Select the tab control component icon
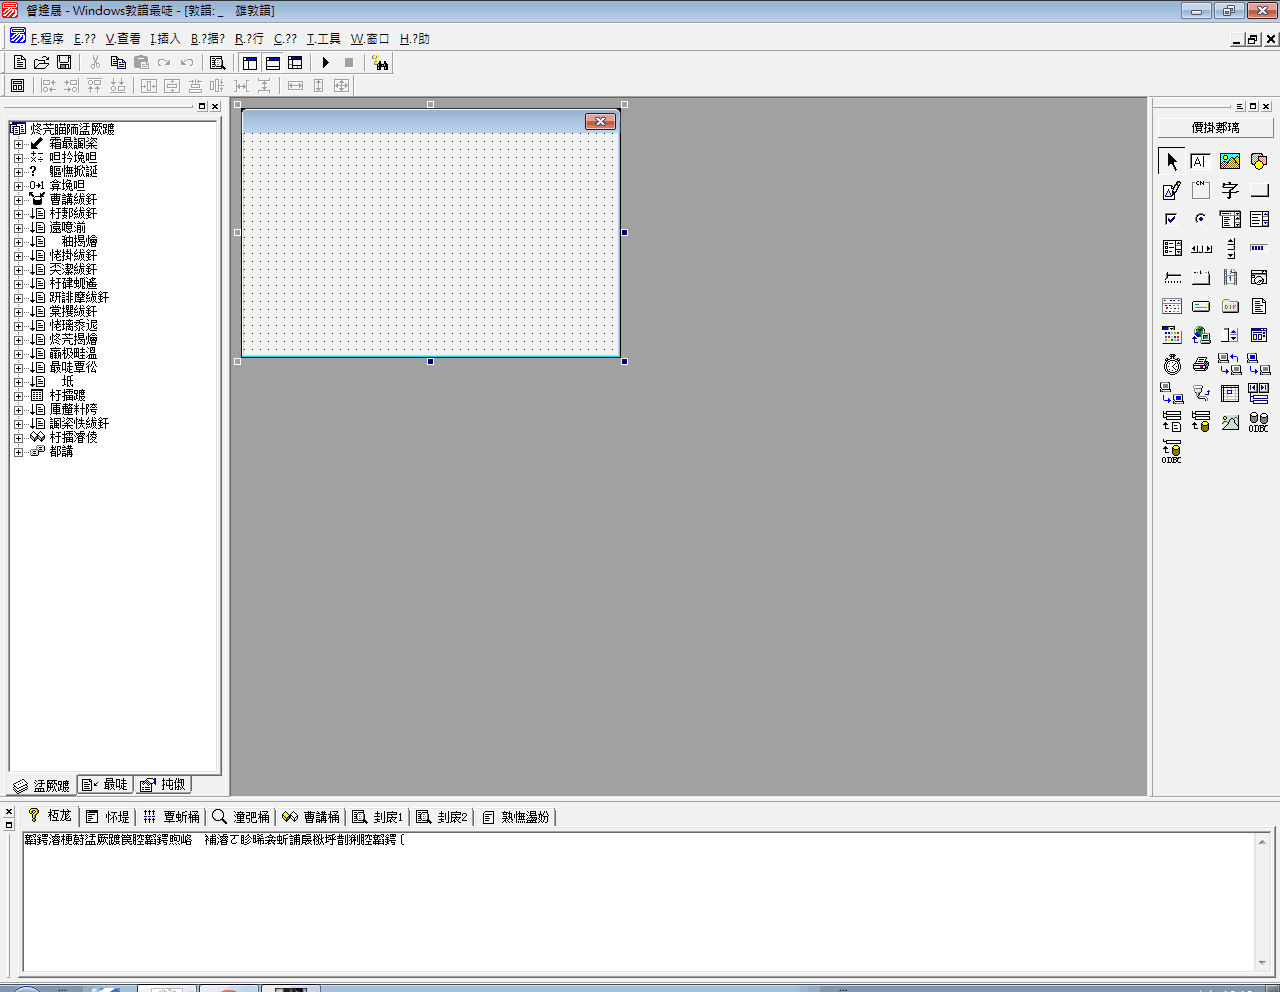The width and height of the screenshot is (1280, 992). [1201, 277]
